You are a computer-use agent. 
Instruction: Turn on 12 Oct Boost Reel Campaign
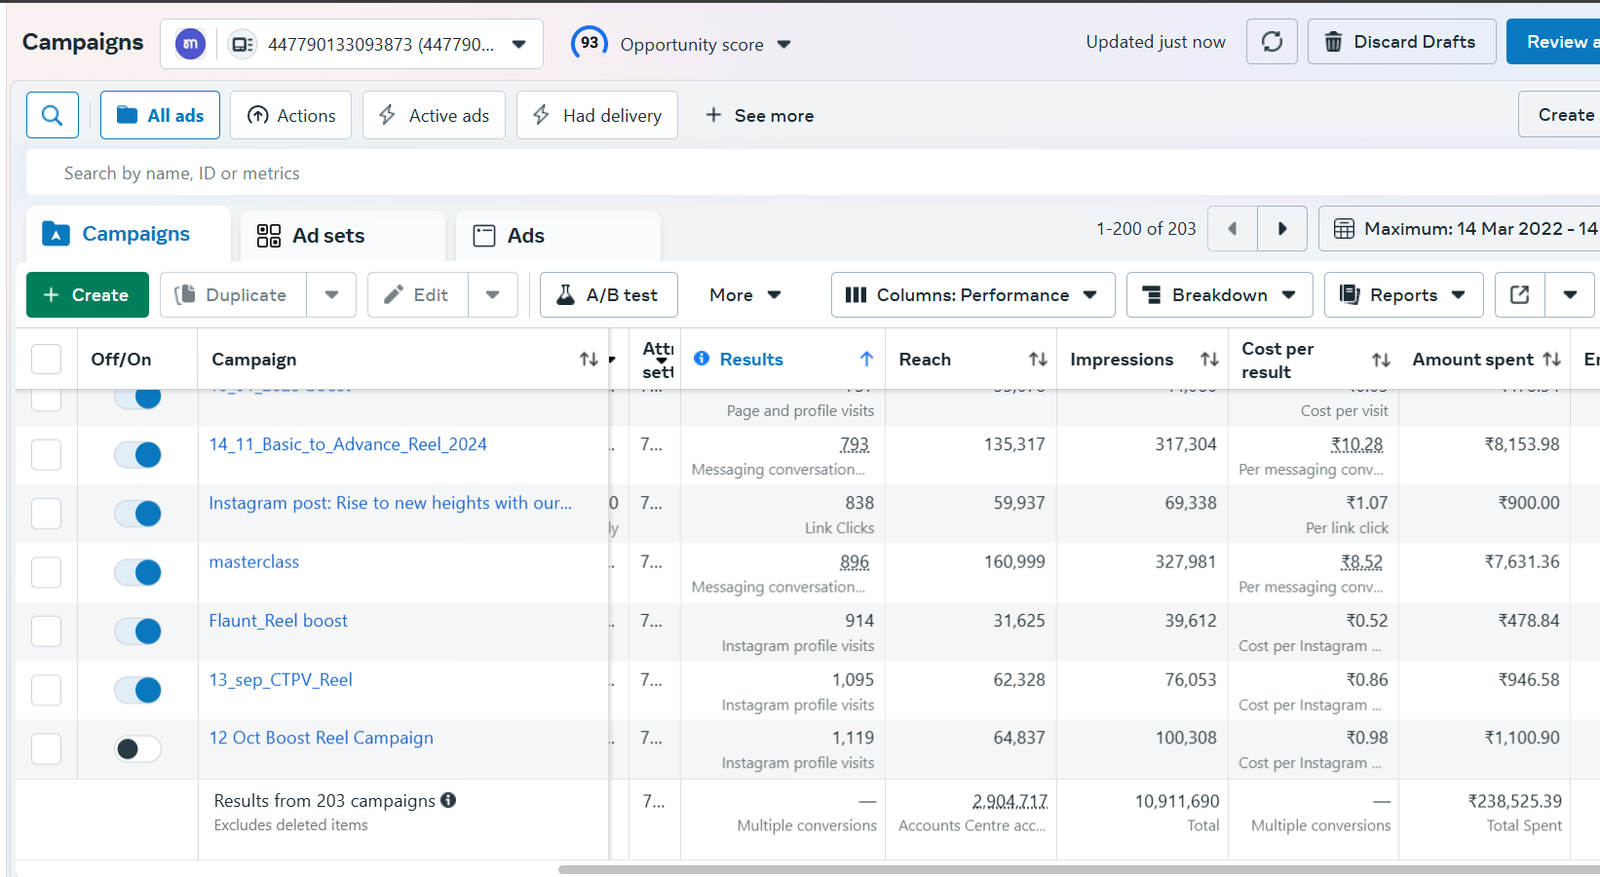[138, 749]
